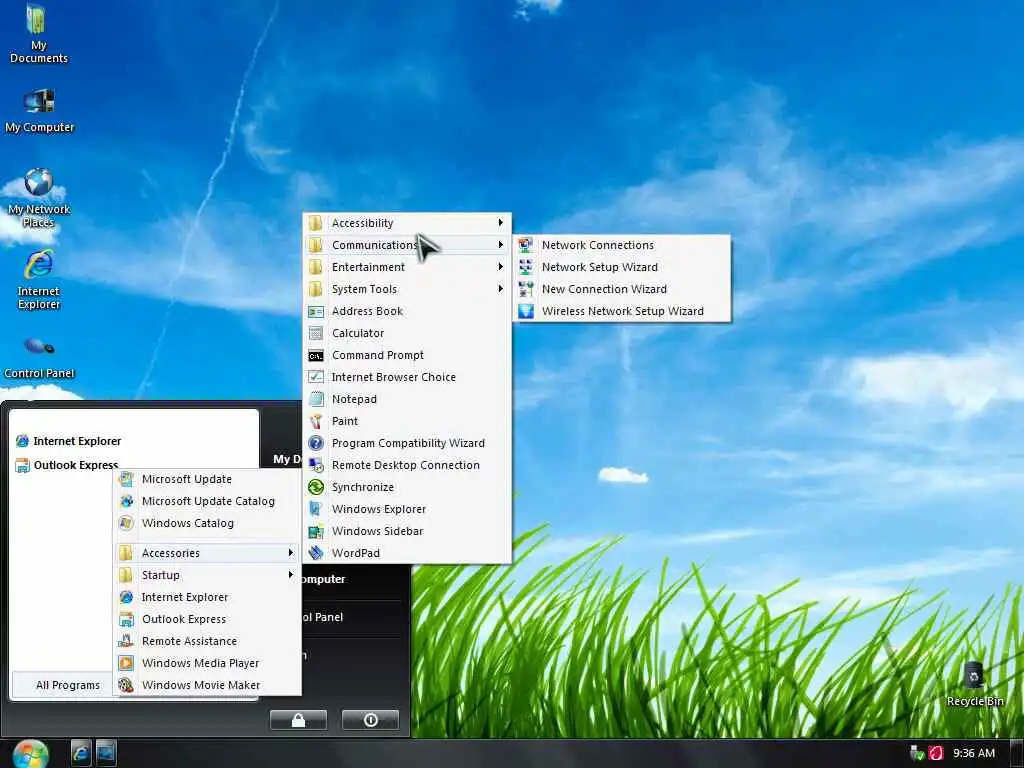1024x768 pixels.
Task: Open Address Book
Action: (x=407, y=312)
